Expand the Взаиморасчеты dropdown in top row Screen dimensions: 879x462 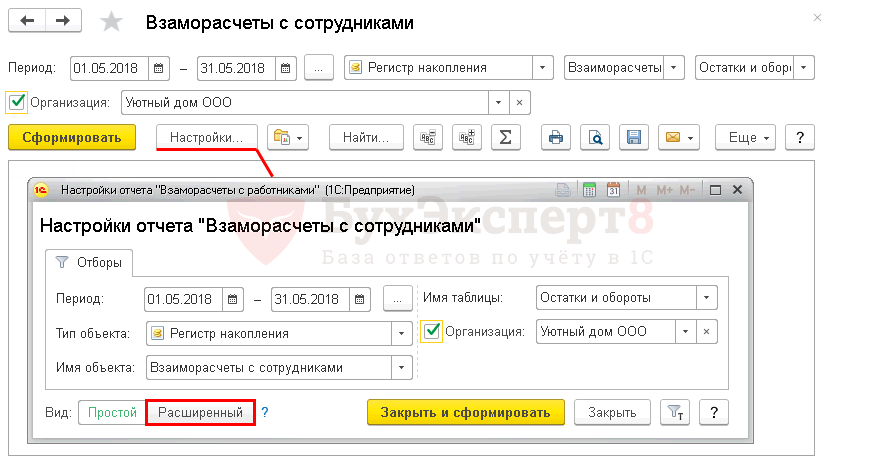click(673, 68)
